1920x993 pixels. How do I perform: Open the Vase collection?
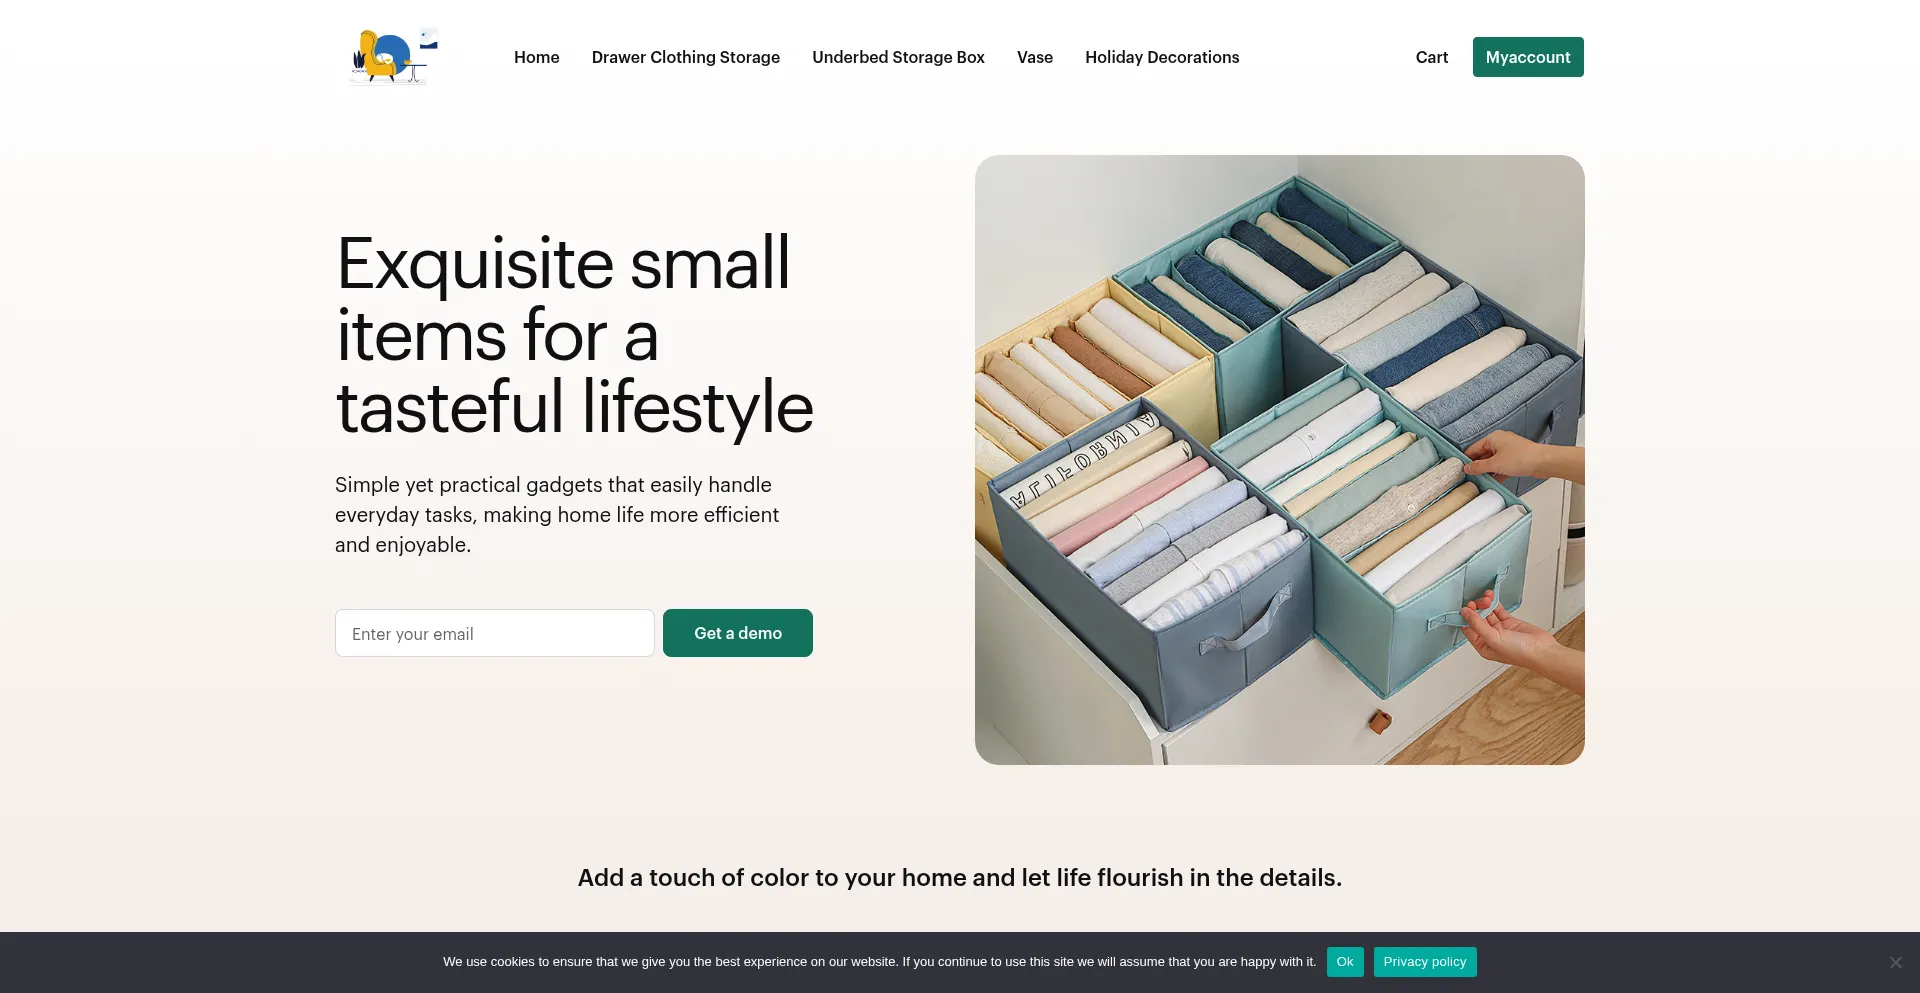(x=1034, y=57)
